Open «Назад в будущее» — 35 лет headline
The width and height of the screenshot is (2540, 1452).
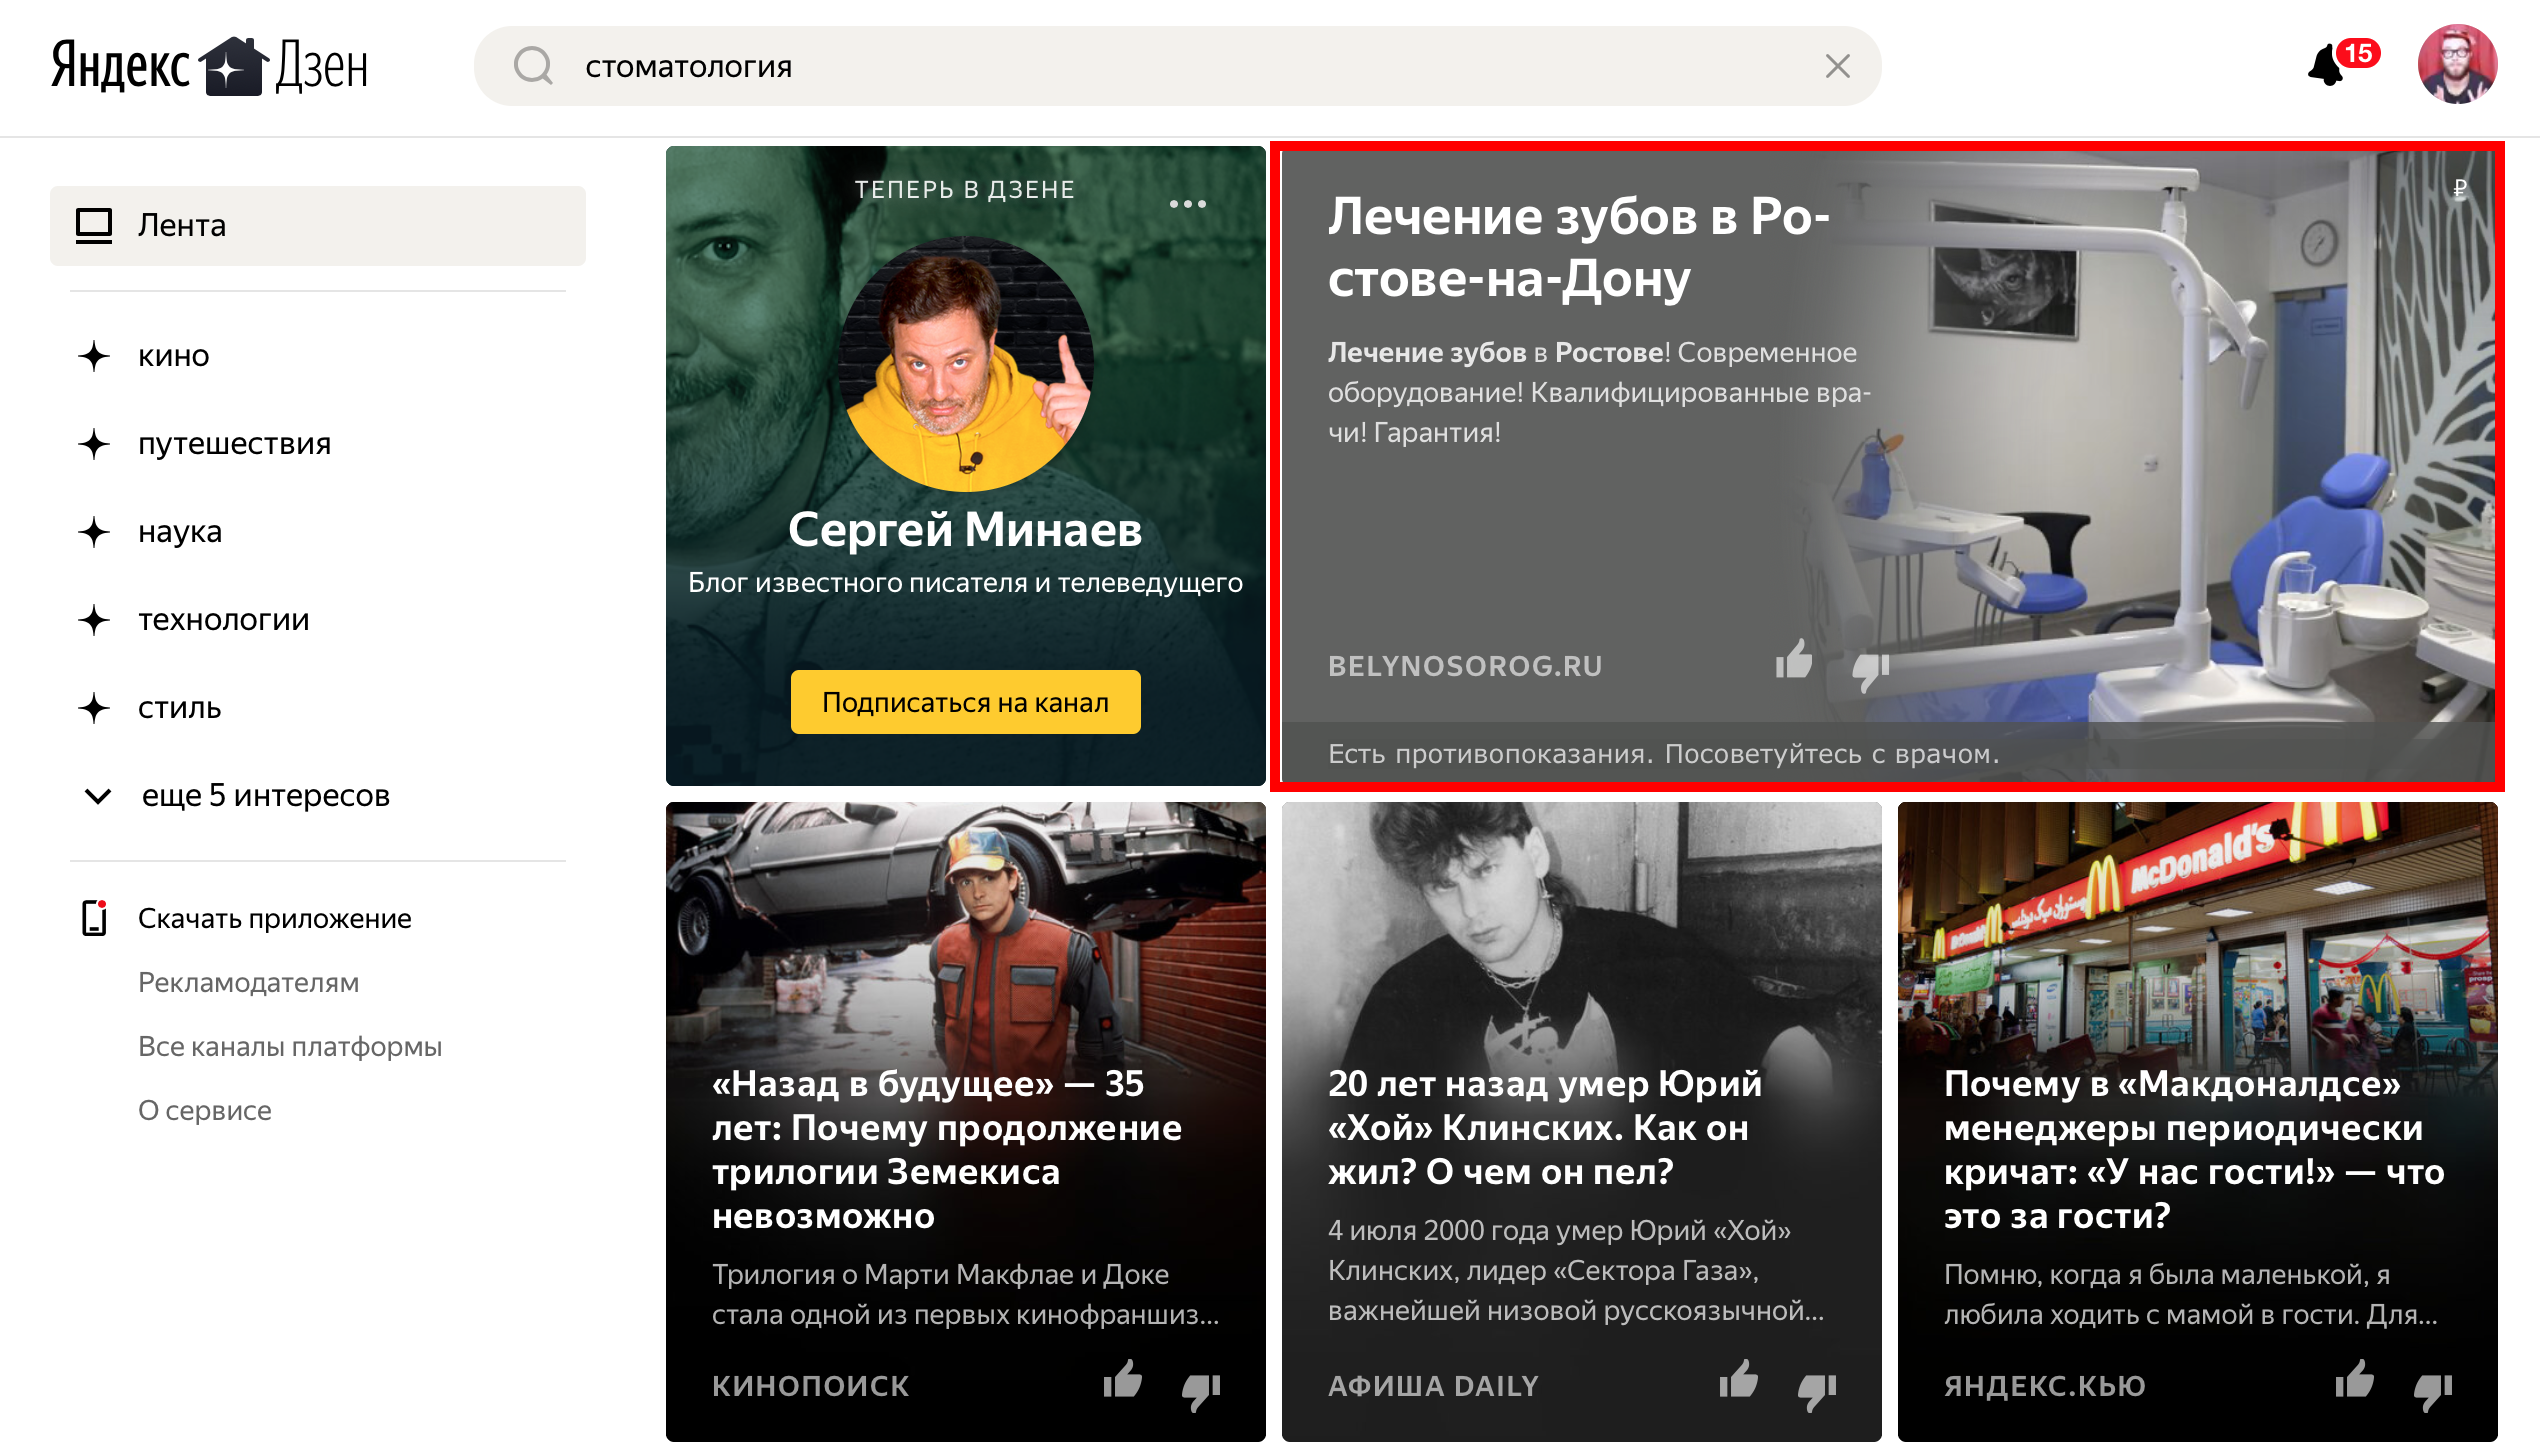(x=947, y=1149)
